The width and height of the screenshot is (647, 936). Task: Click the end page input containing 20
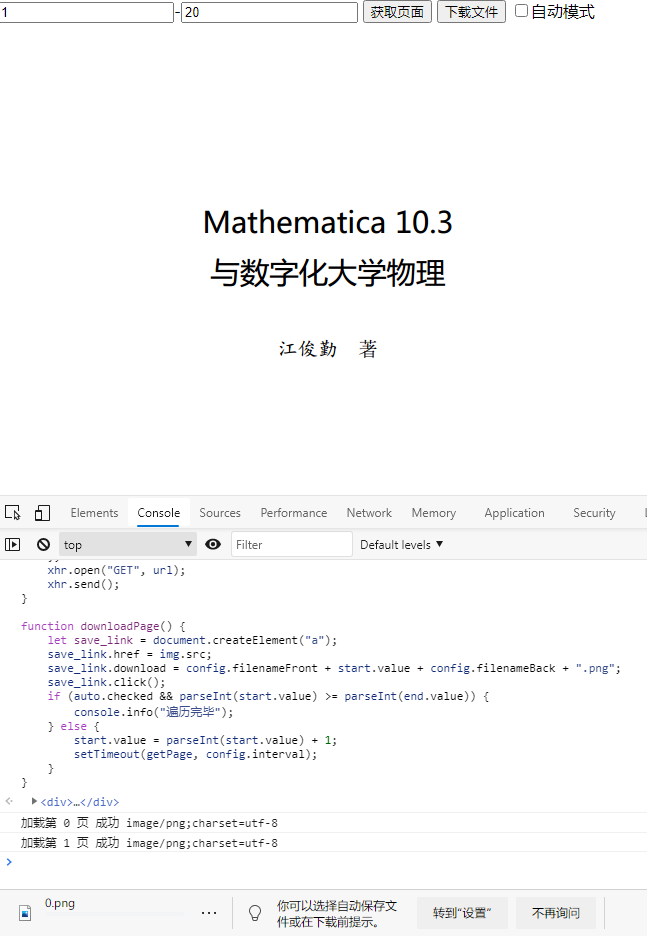269,12
